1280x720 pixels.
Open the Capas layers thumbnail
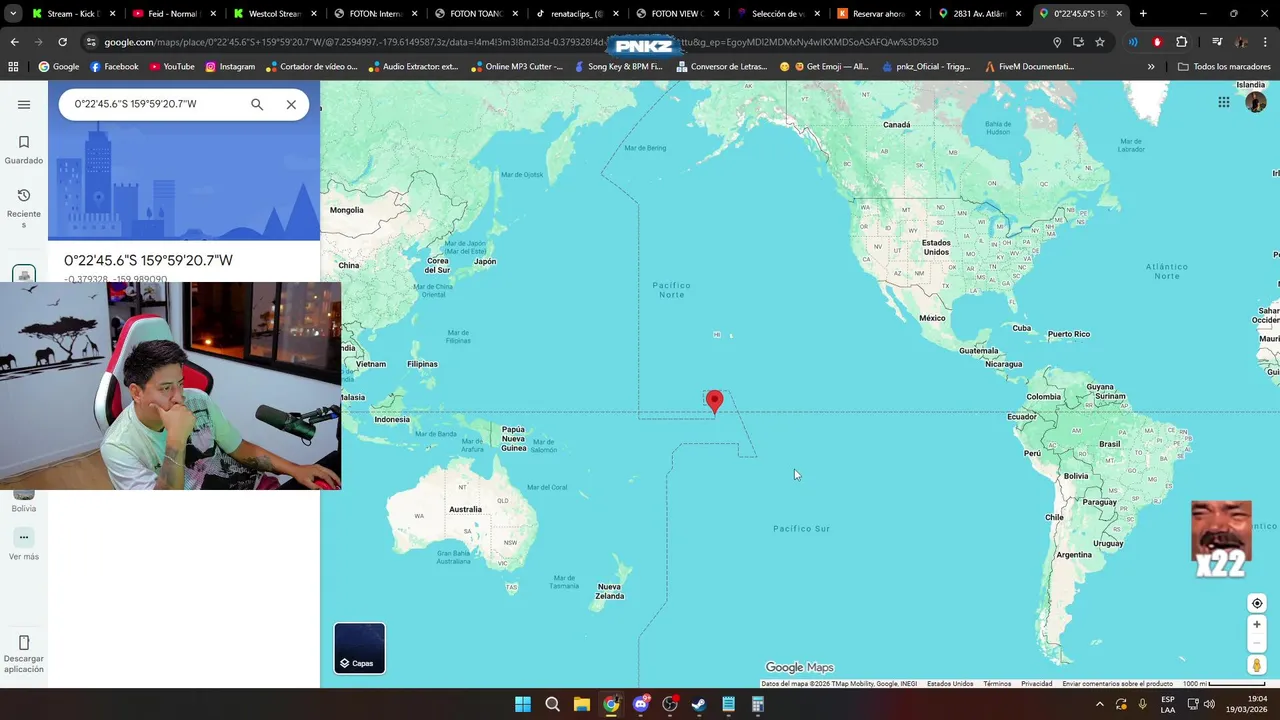click(359, 648)
